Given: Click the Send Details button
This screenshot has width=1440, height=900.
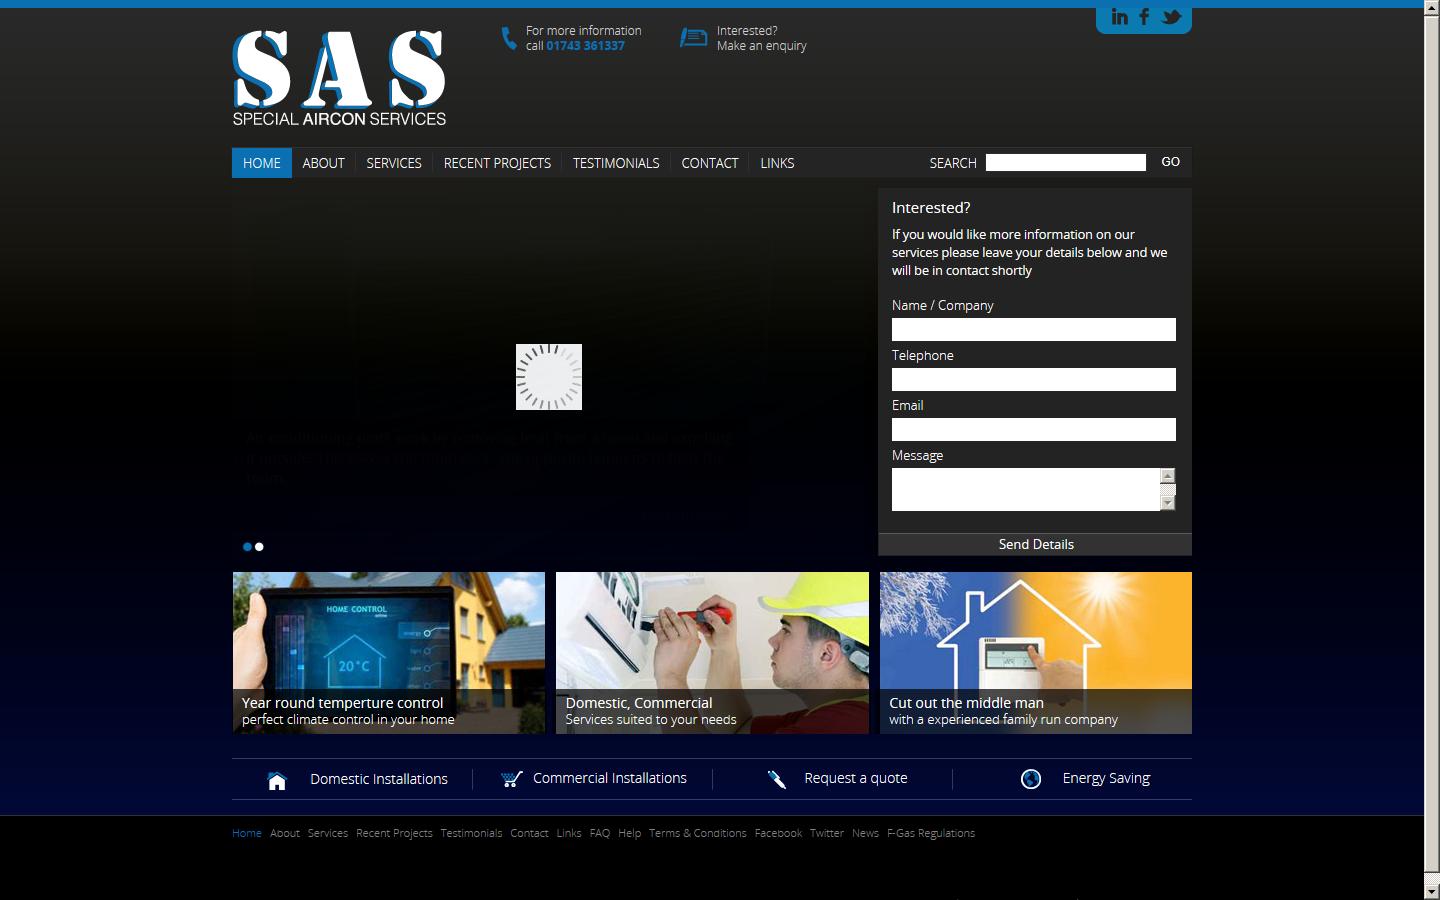Looking at the screenshot, I should pyautogui.click(x=1035, y=544).
